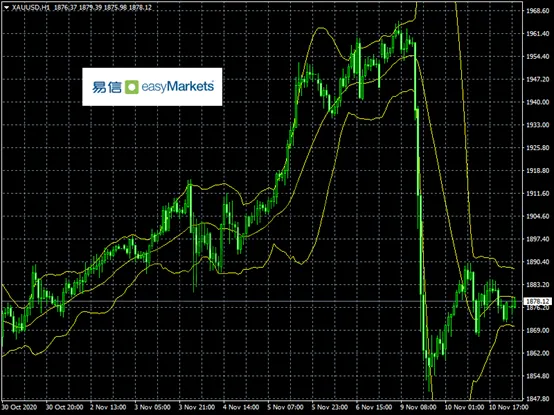Click the 1954.40 price axis label
The height and width of the screenshot is (415, 554).
pyautogui.click(x=538, y=57)
